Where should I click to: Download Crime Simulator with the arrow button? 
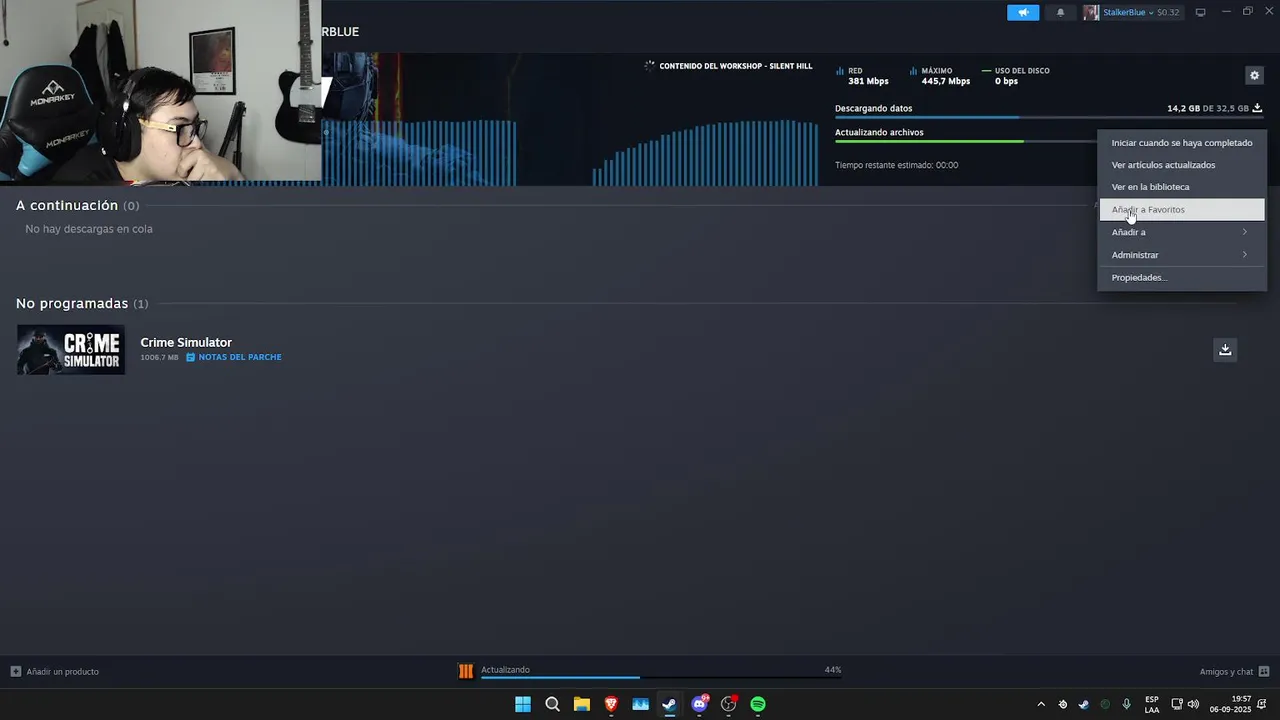1225,349
